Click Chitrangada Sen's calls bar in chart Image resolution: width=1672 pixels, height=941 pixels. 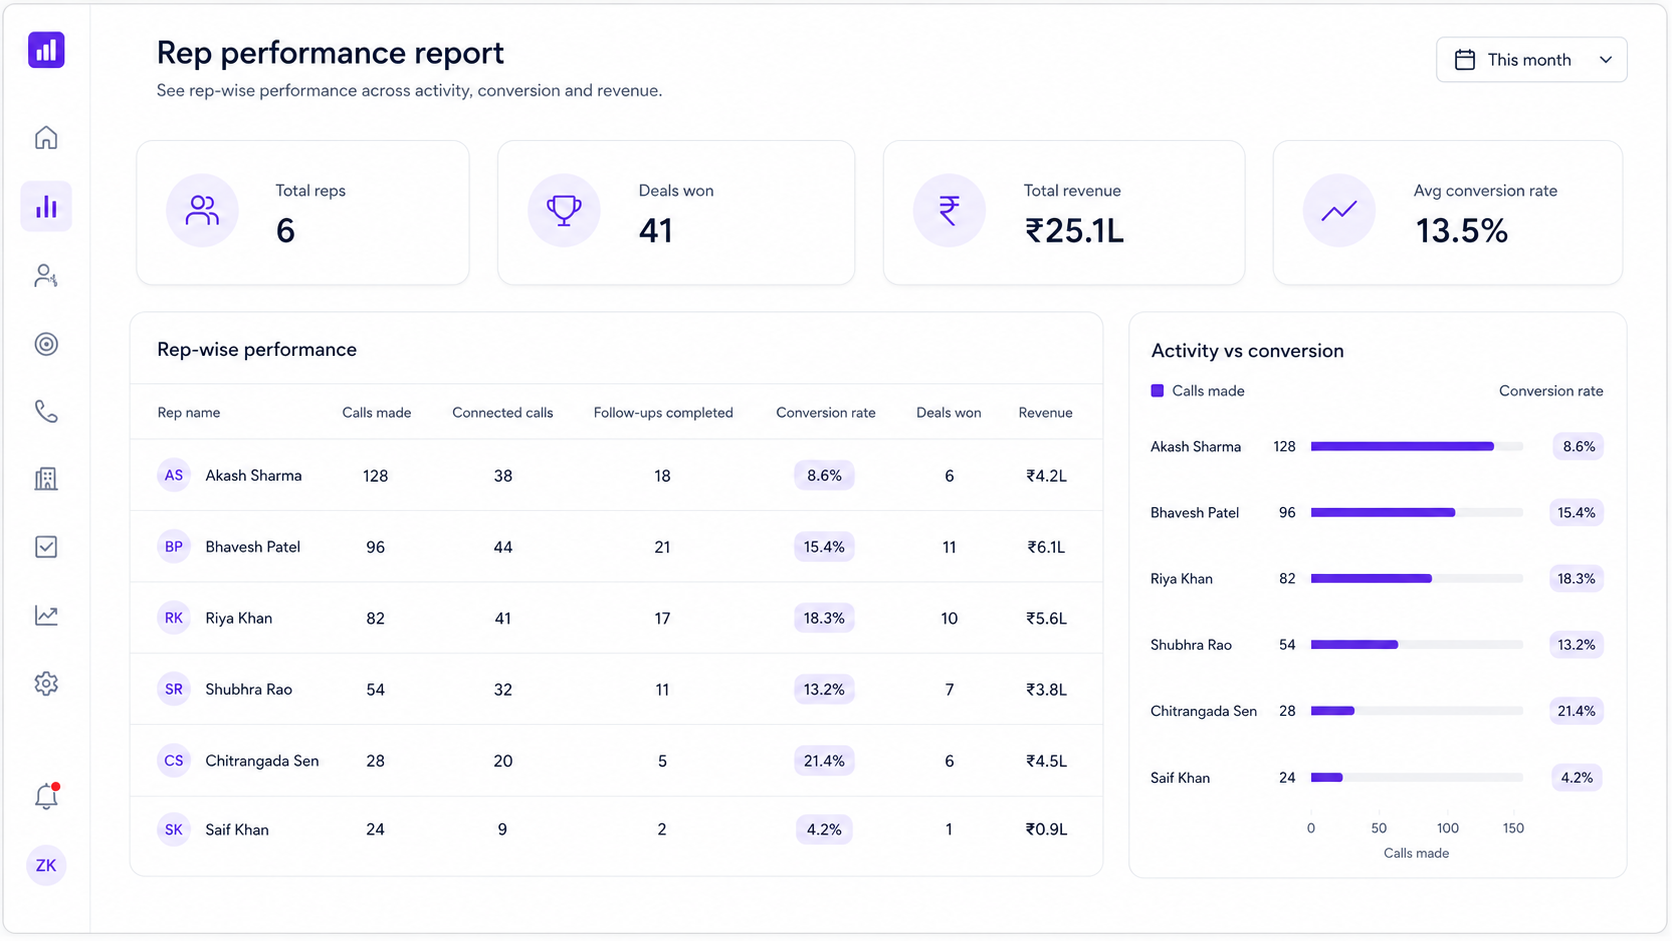[x=1333, y=711]
